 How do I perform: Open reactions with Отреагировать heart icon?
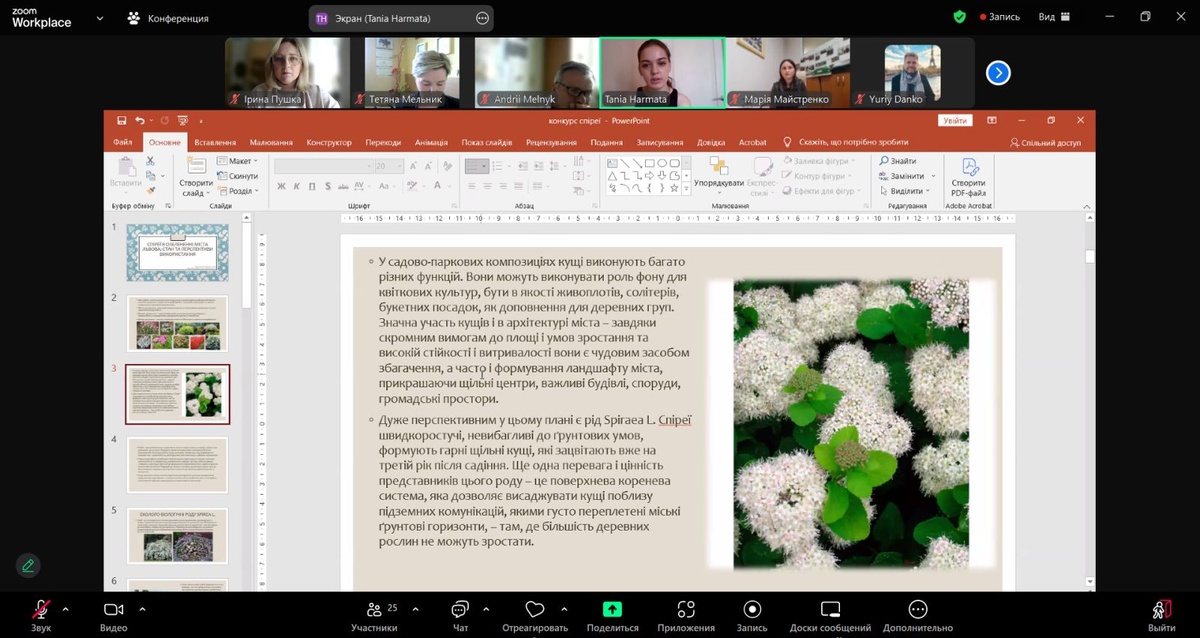[534, 614]
